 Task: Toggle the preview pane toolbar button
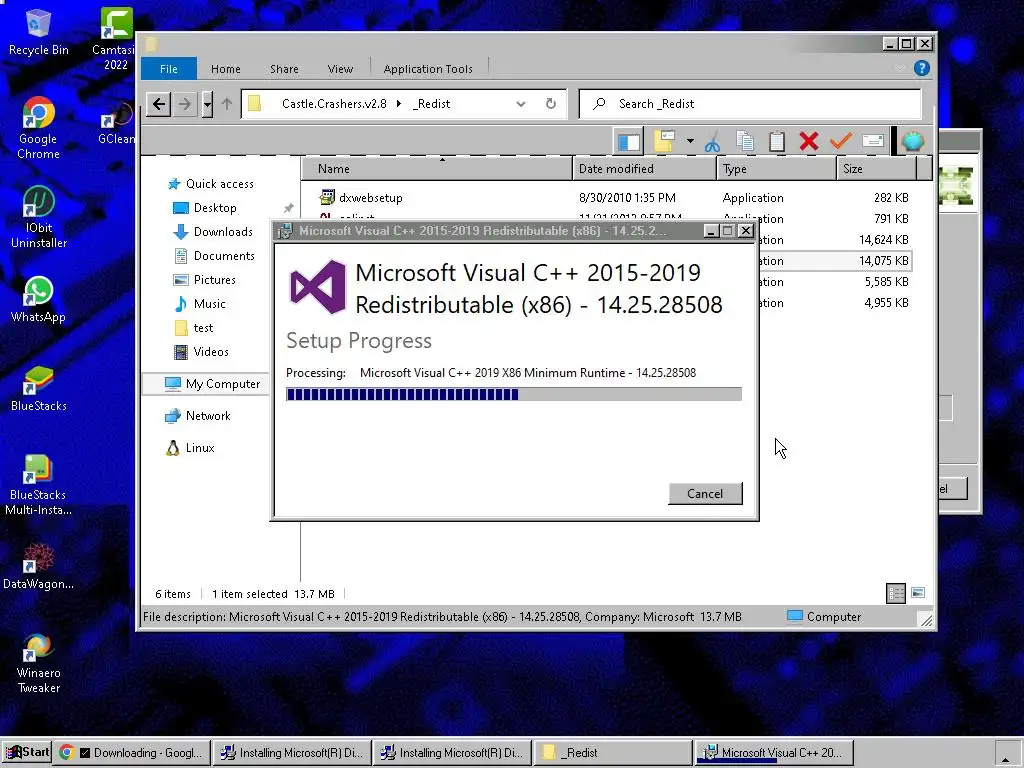(x=628, y=142)
